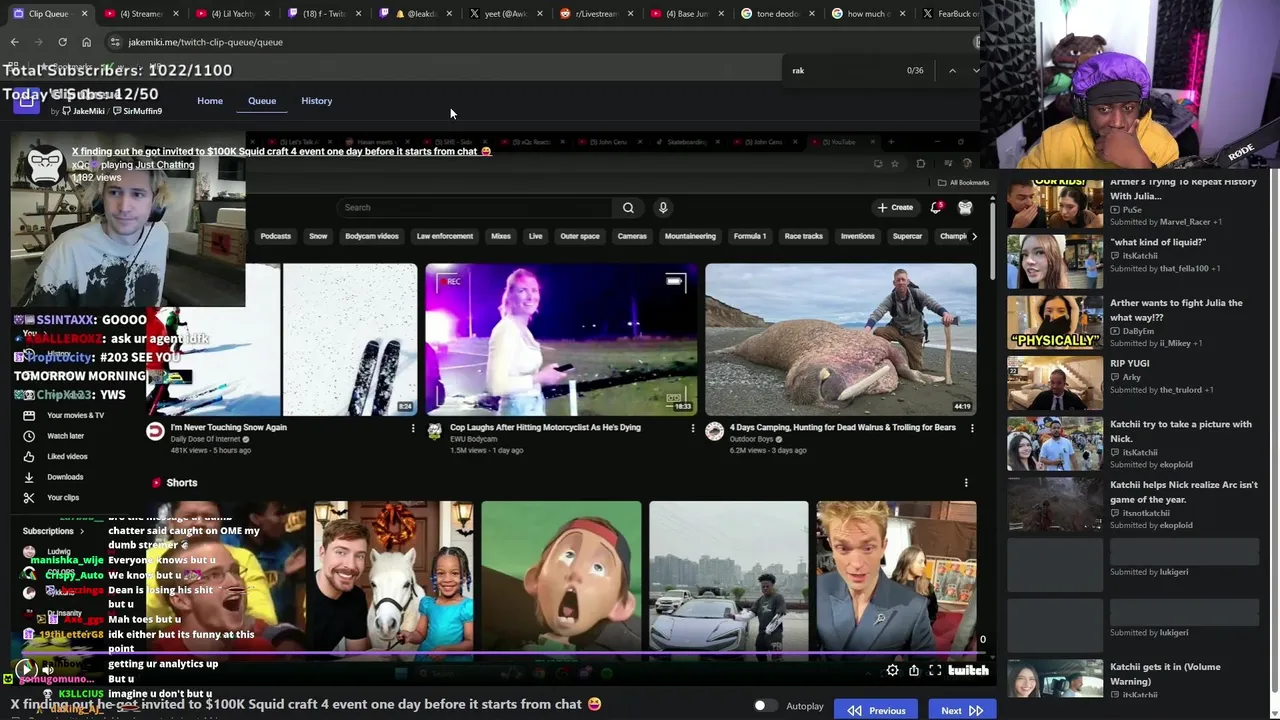Skip to the Next clip
Screen dimensions: 1280x720
[x=962, y=710]
